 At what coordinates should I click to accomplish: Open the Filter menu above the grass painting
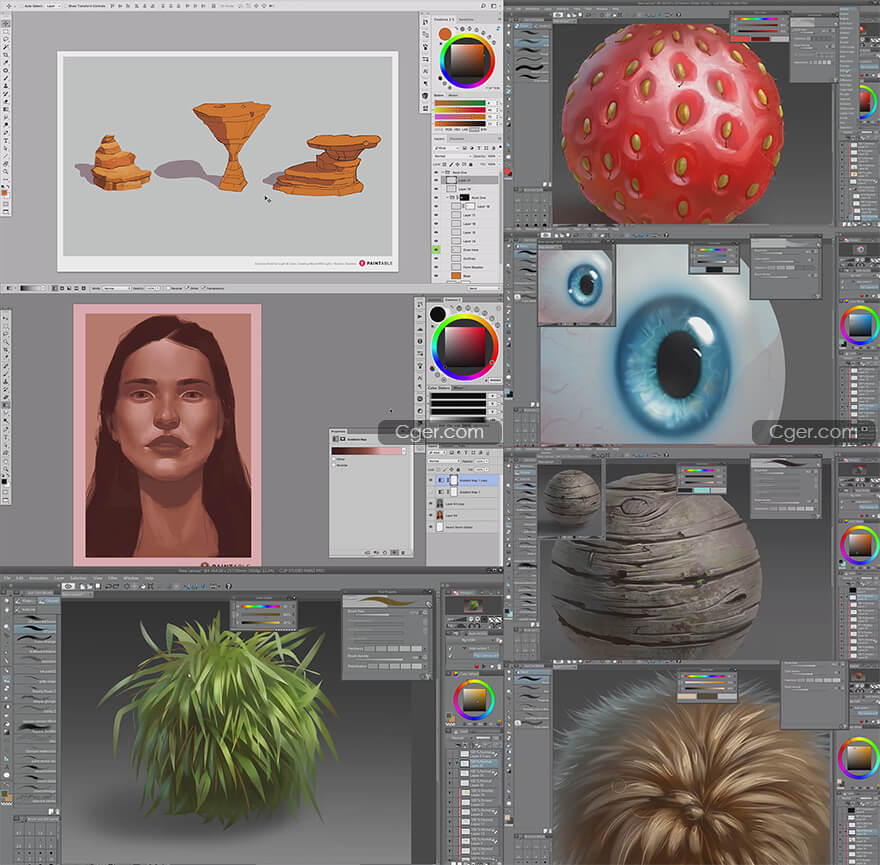[112, 578]
